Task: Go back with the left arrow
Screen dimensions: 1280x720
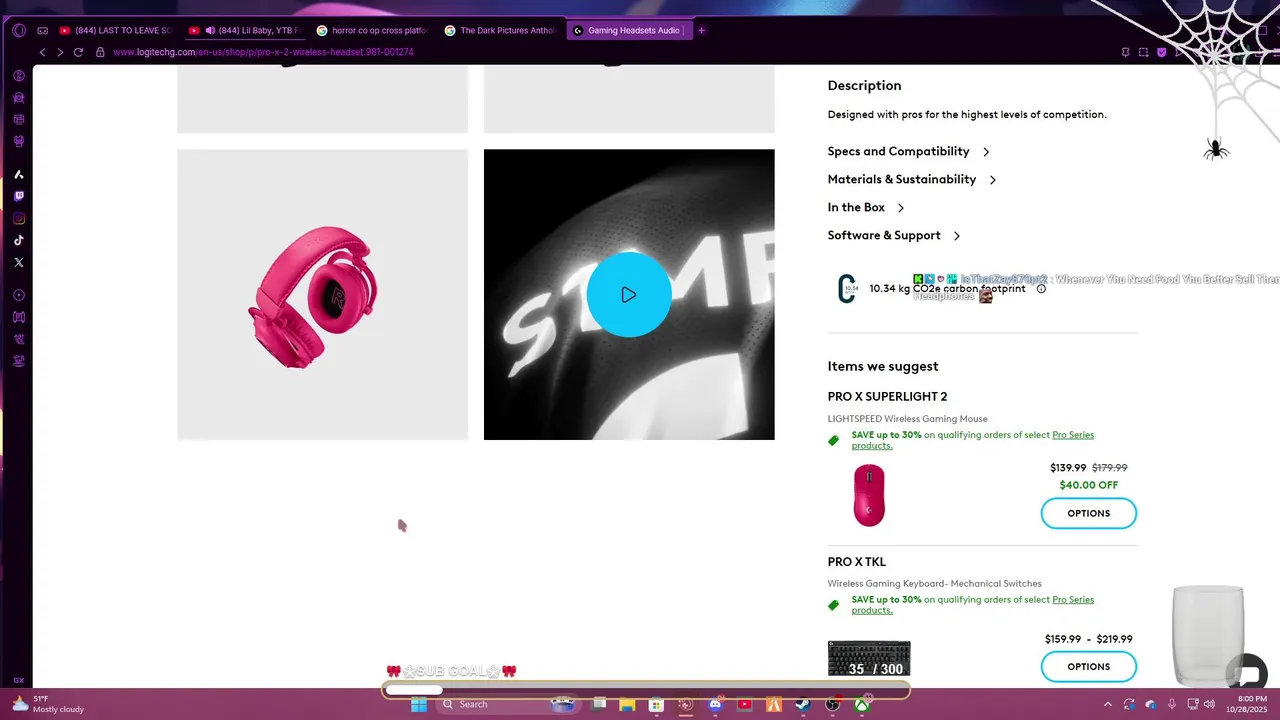Action: [42, 52]
